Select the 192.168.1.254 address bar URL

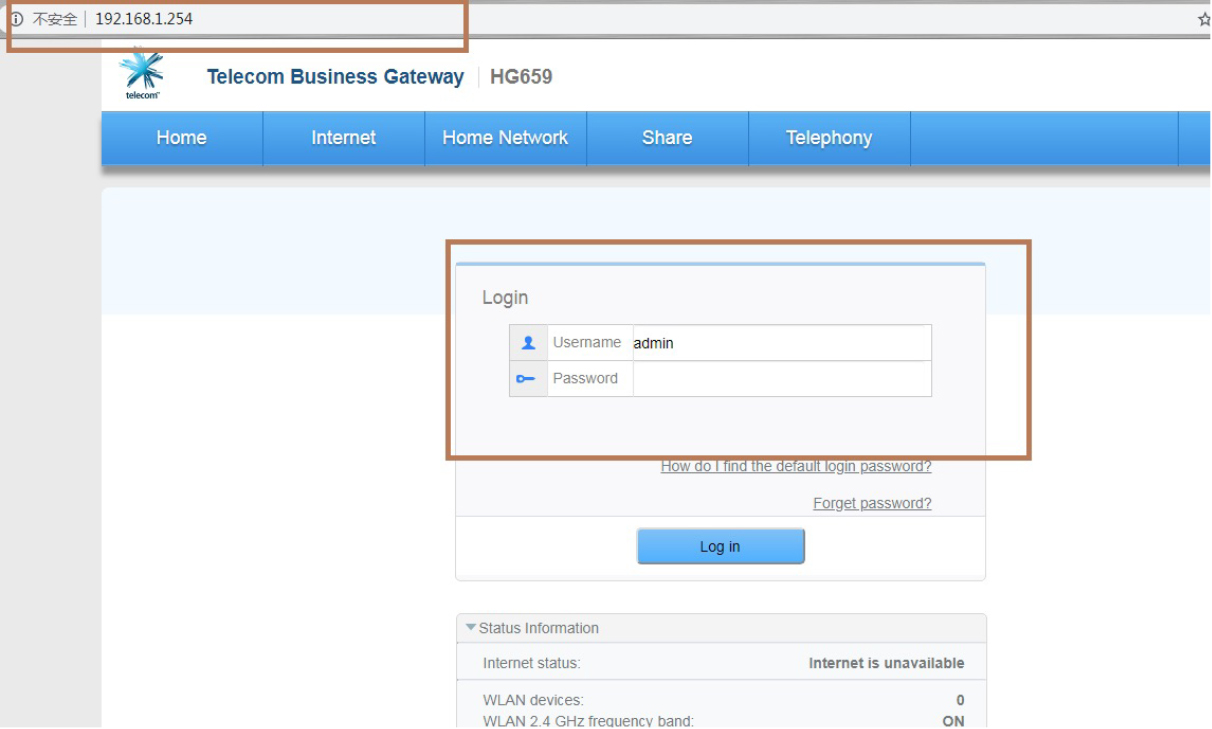tap(144, 19)
